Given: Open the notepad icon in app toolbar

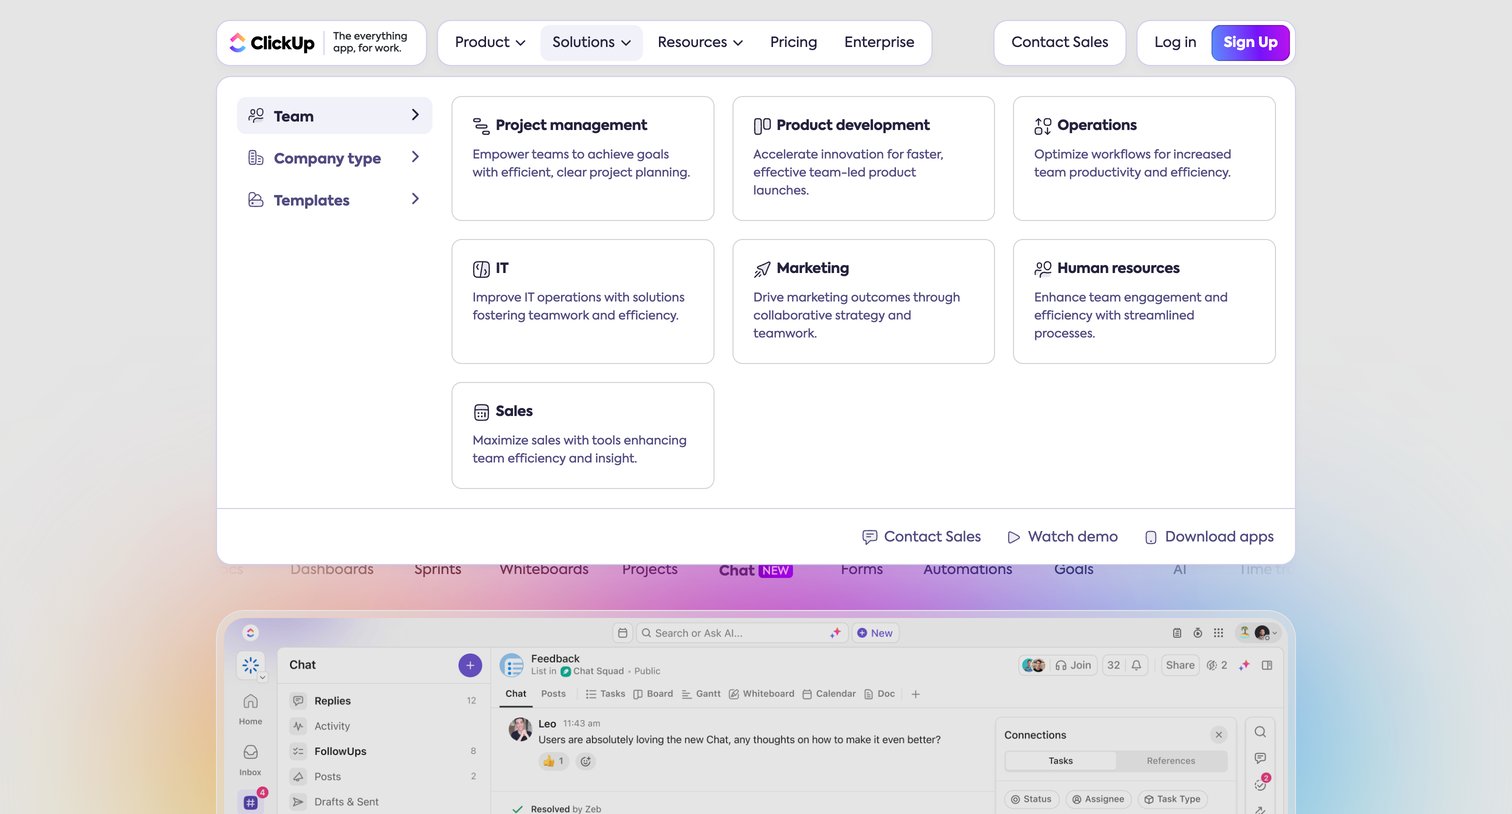Looking at the screenshot, I should point(1177,633).
